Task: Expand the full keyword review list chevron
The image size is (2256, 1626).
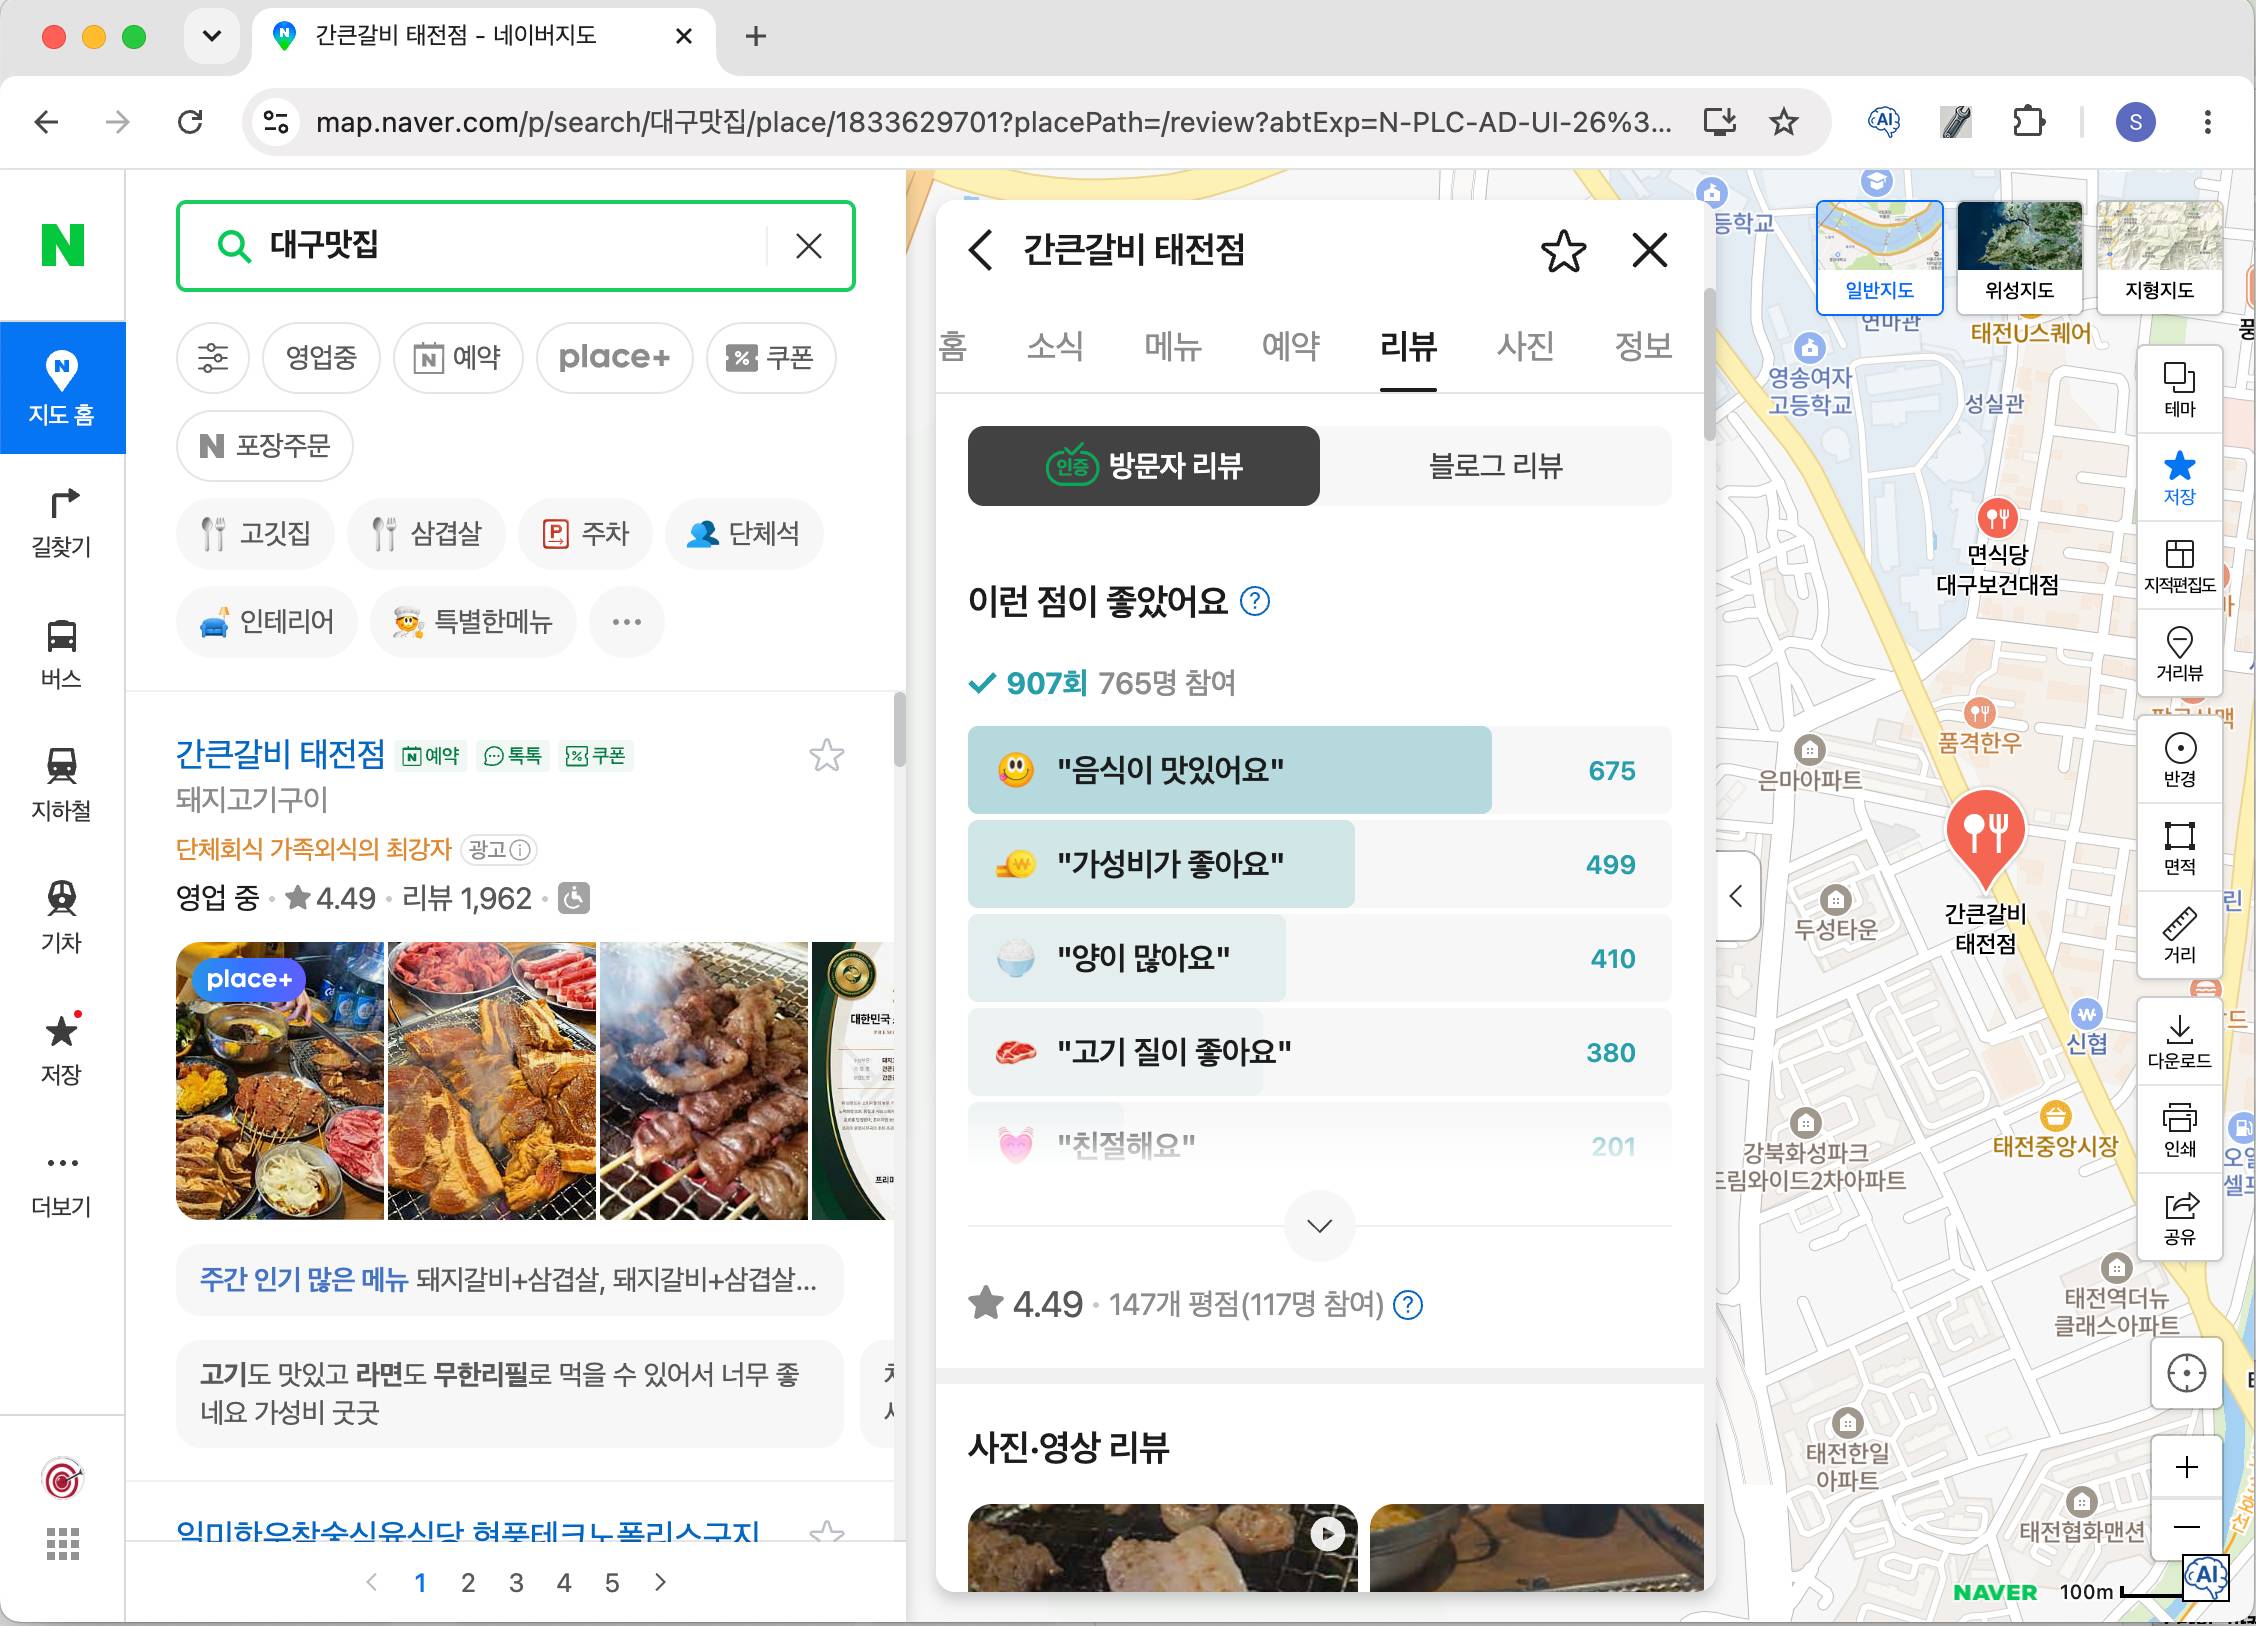Action: coord(1320,1226)
